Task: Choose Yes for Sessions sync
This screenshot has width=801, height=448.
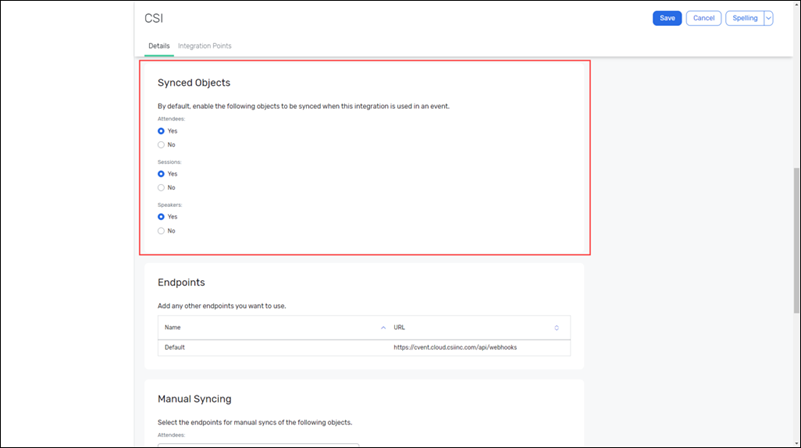Action: [x=161, y=174]
